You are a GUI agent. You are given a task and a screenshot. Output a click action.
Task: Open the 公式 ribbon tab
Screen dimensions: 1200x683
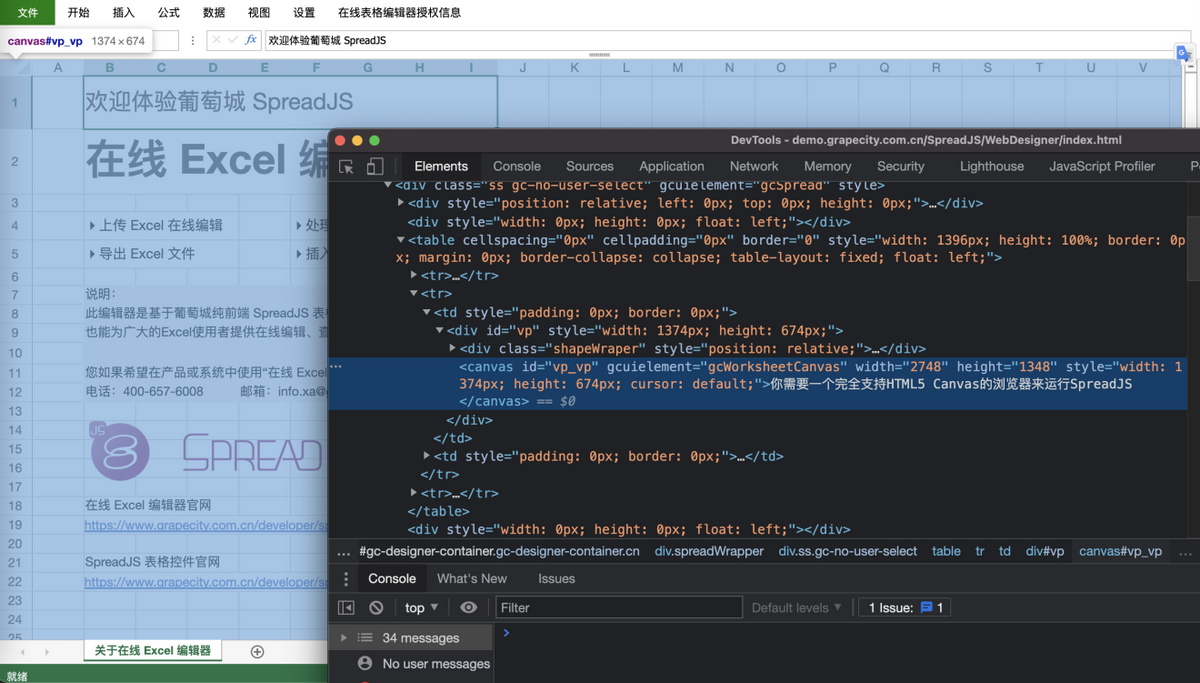tap(169, 13)
